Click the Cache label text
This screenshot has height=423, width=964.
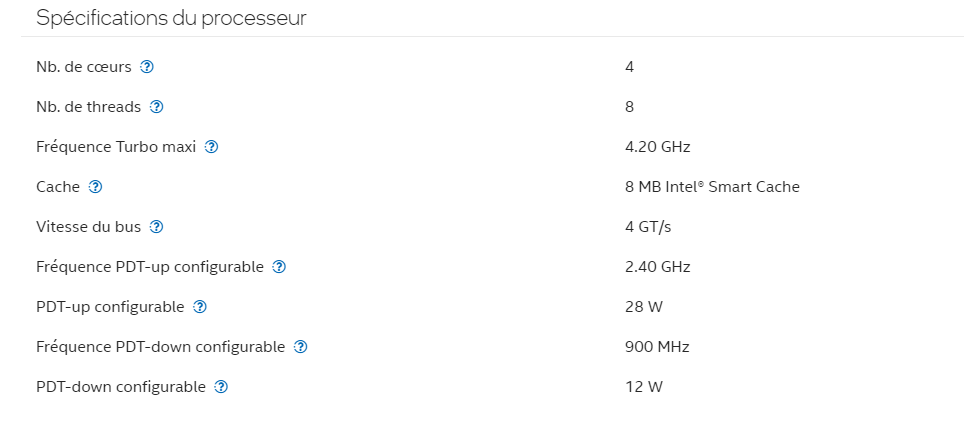click(57, 187)
